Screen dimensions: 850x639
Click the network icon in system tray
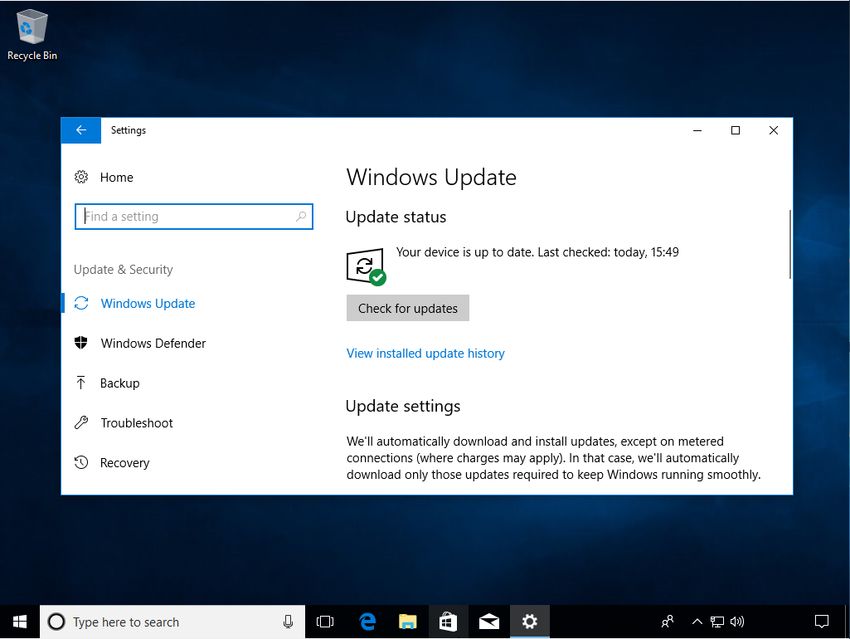717,622
